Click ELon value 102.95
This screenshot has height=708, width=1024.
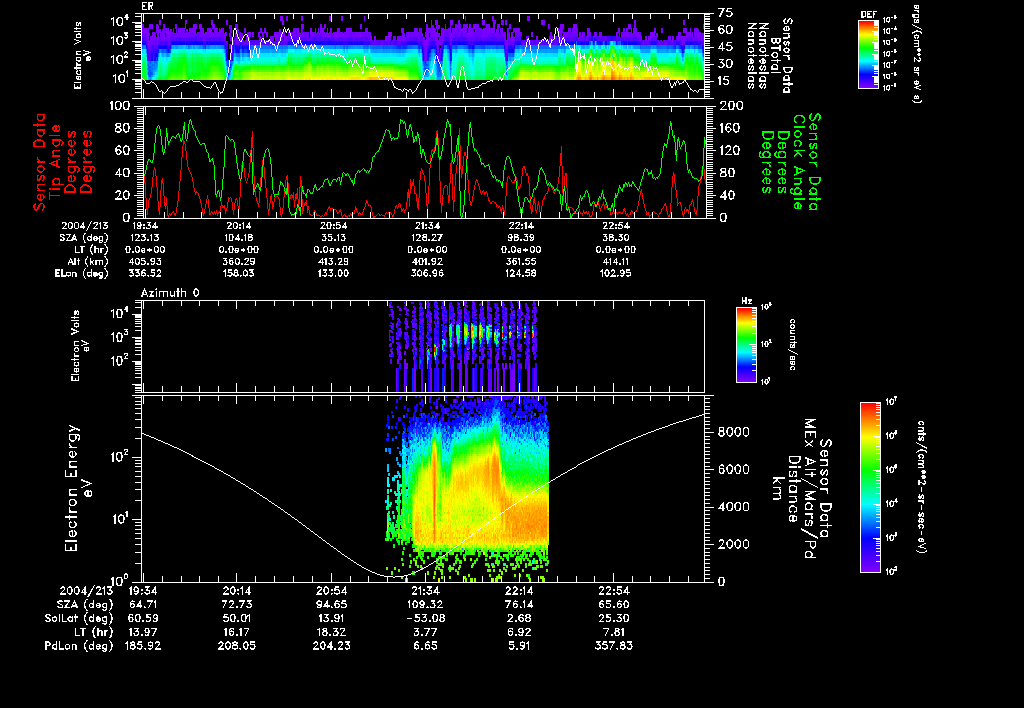pos(615,274)
